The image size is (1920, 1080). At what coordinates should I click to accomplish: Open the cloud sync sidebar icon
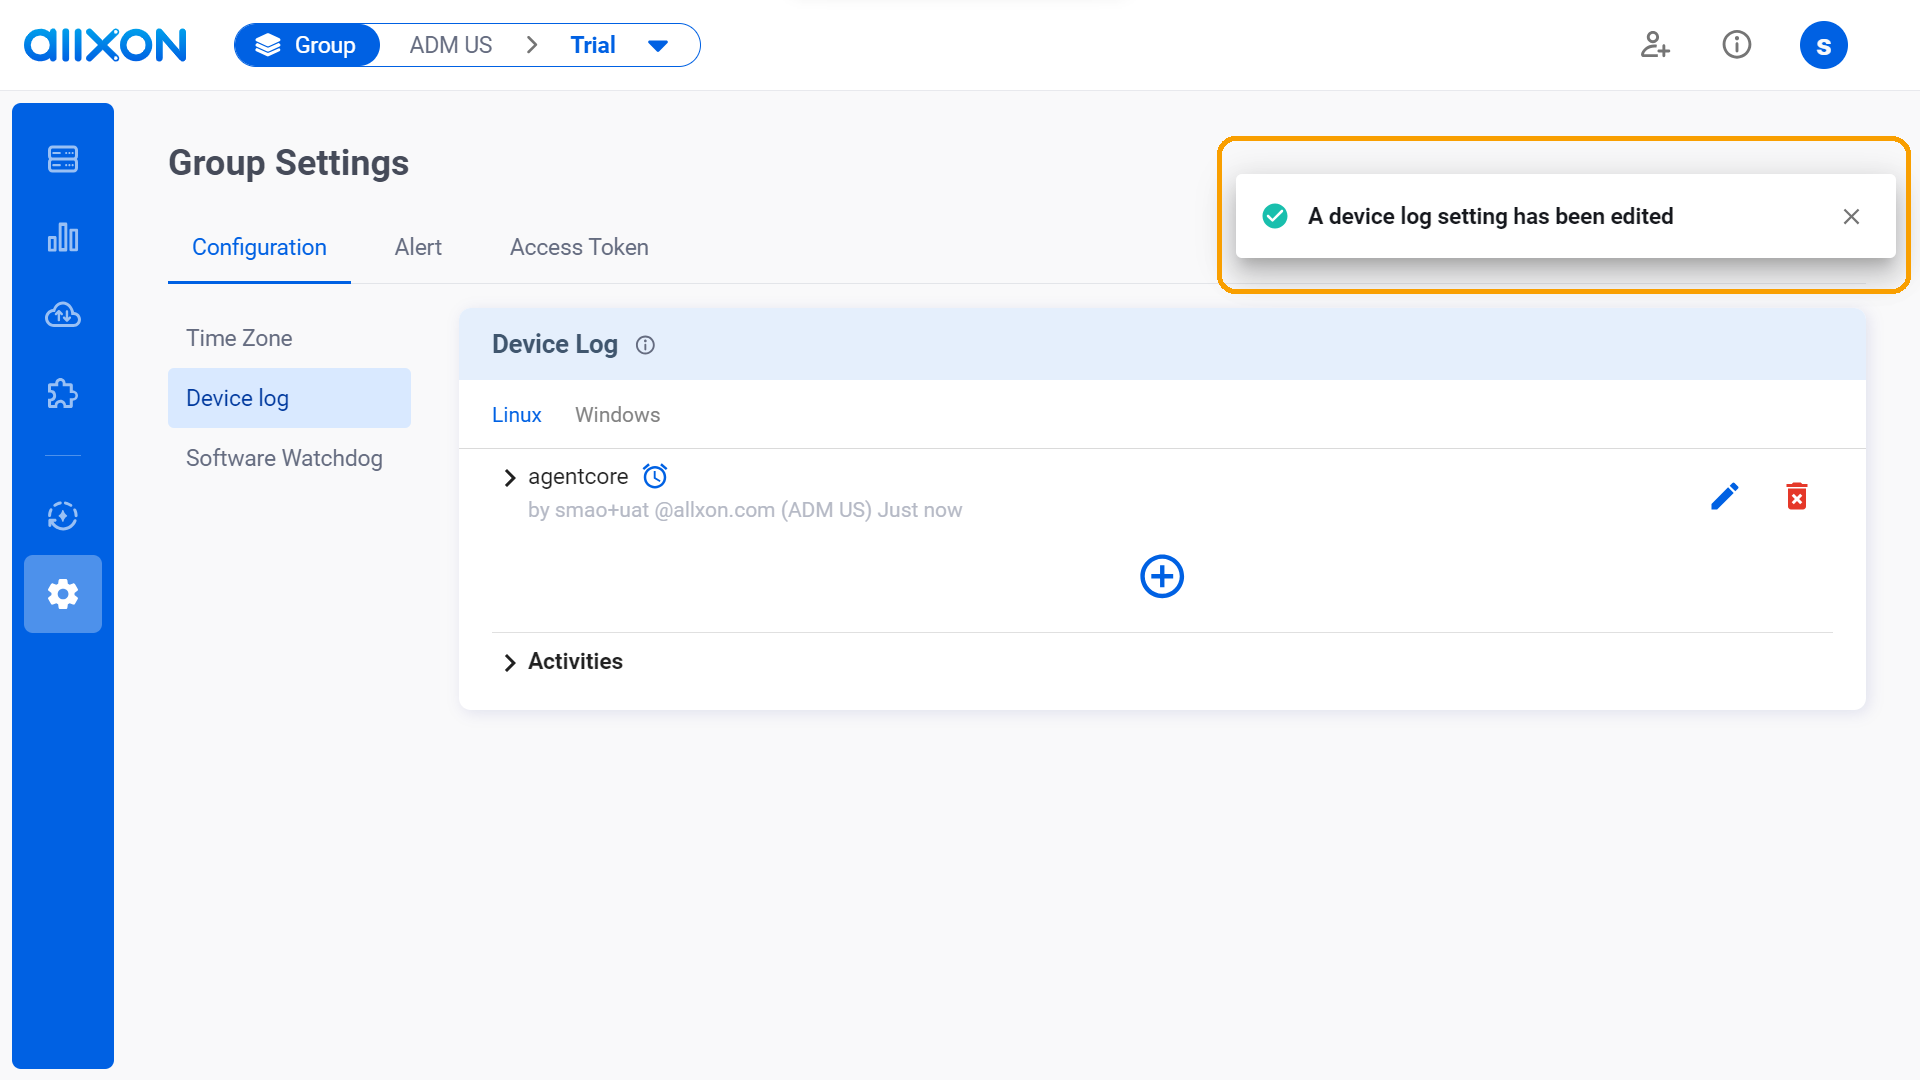(63, 316)
